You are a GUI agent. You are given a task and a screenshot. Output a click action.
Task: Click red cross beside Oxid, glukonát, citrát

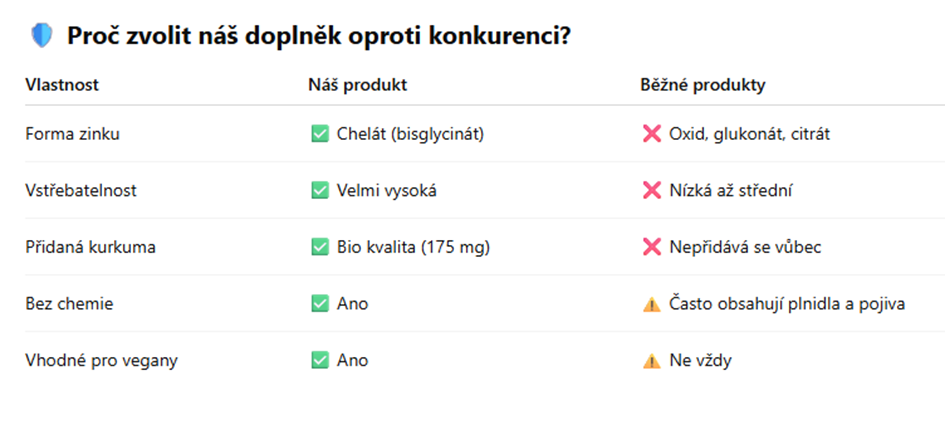click(x=651, y=134)
